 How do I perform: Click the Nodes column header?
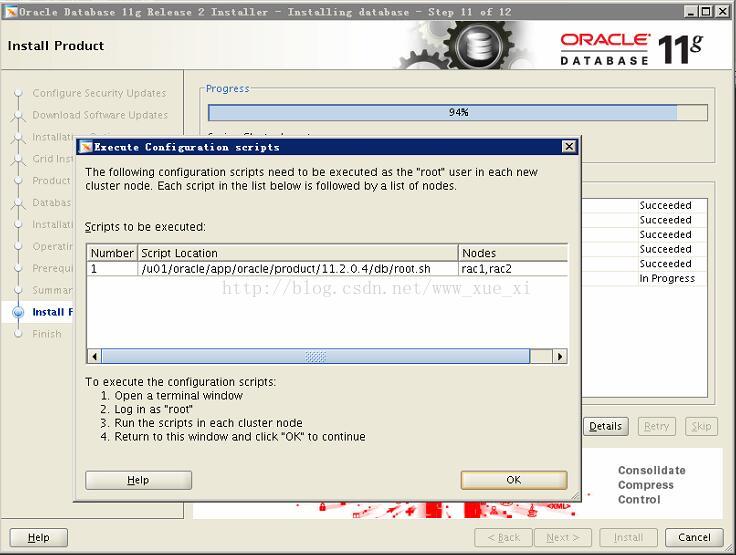pyautogui.click(x=513, y=253)
